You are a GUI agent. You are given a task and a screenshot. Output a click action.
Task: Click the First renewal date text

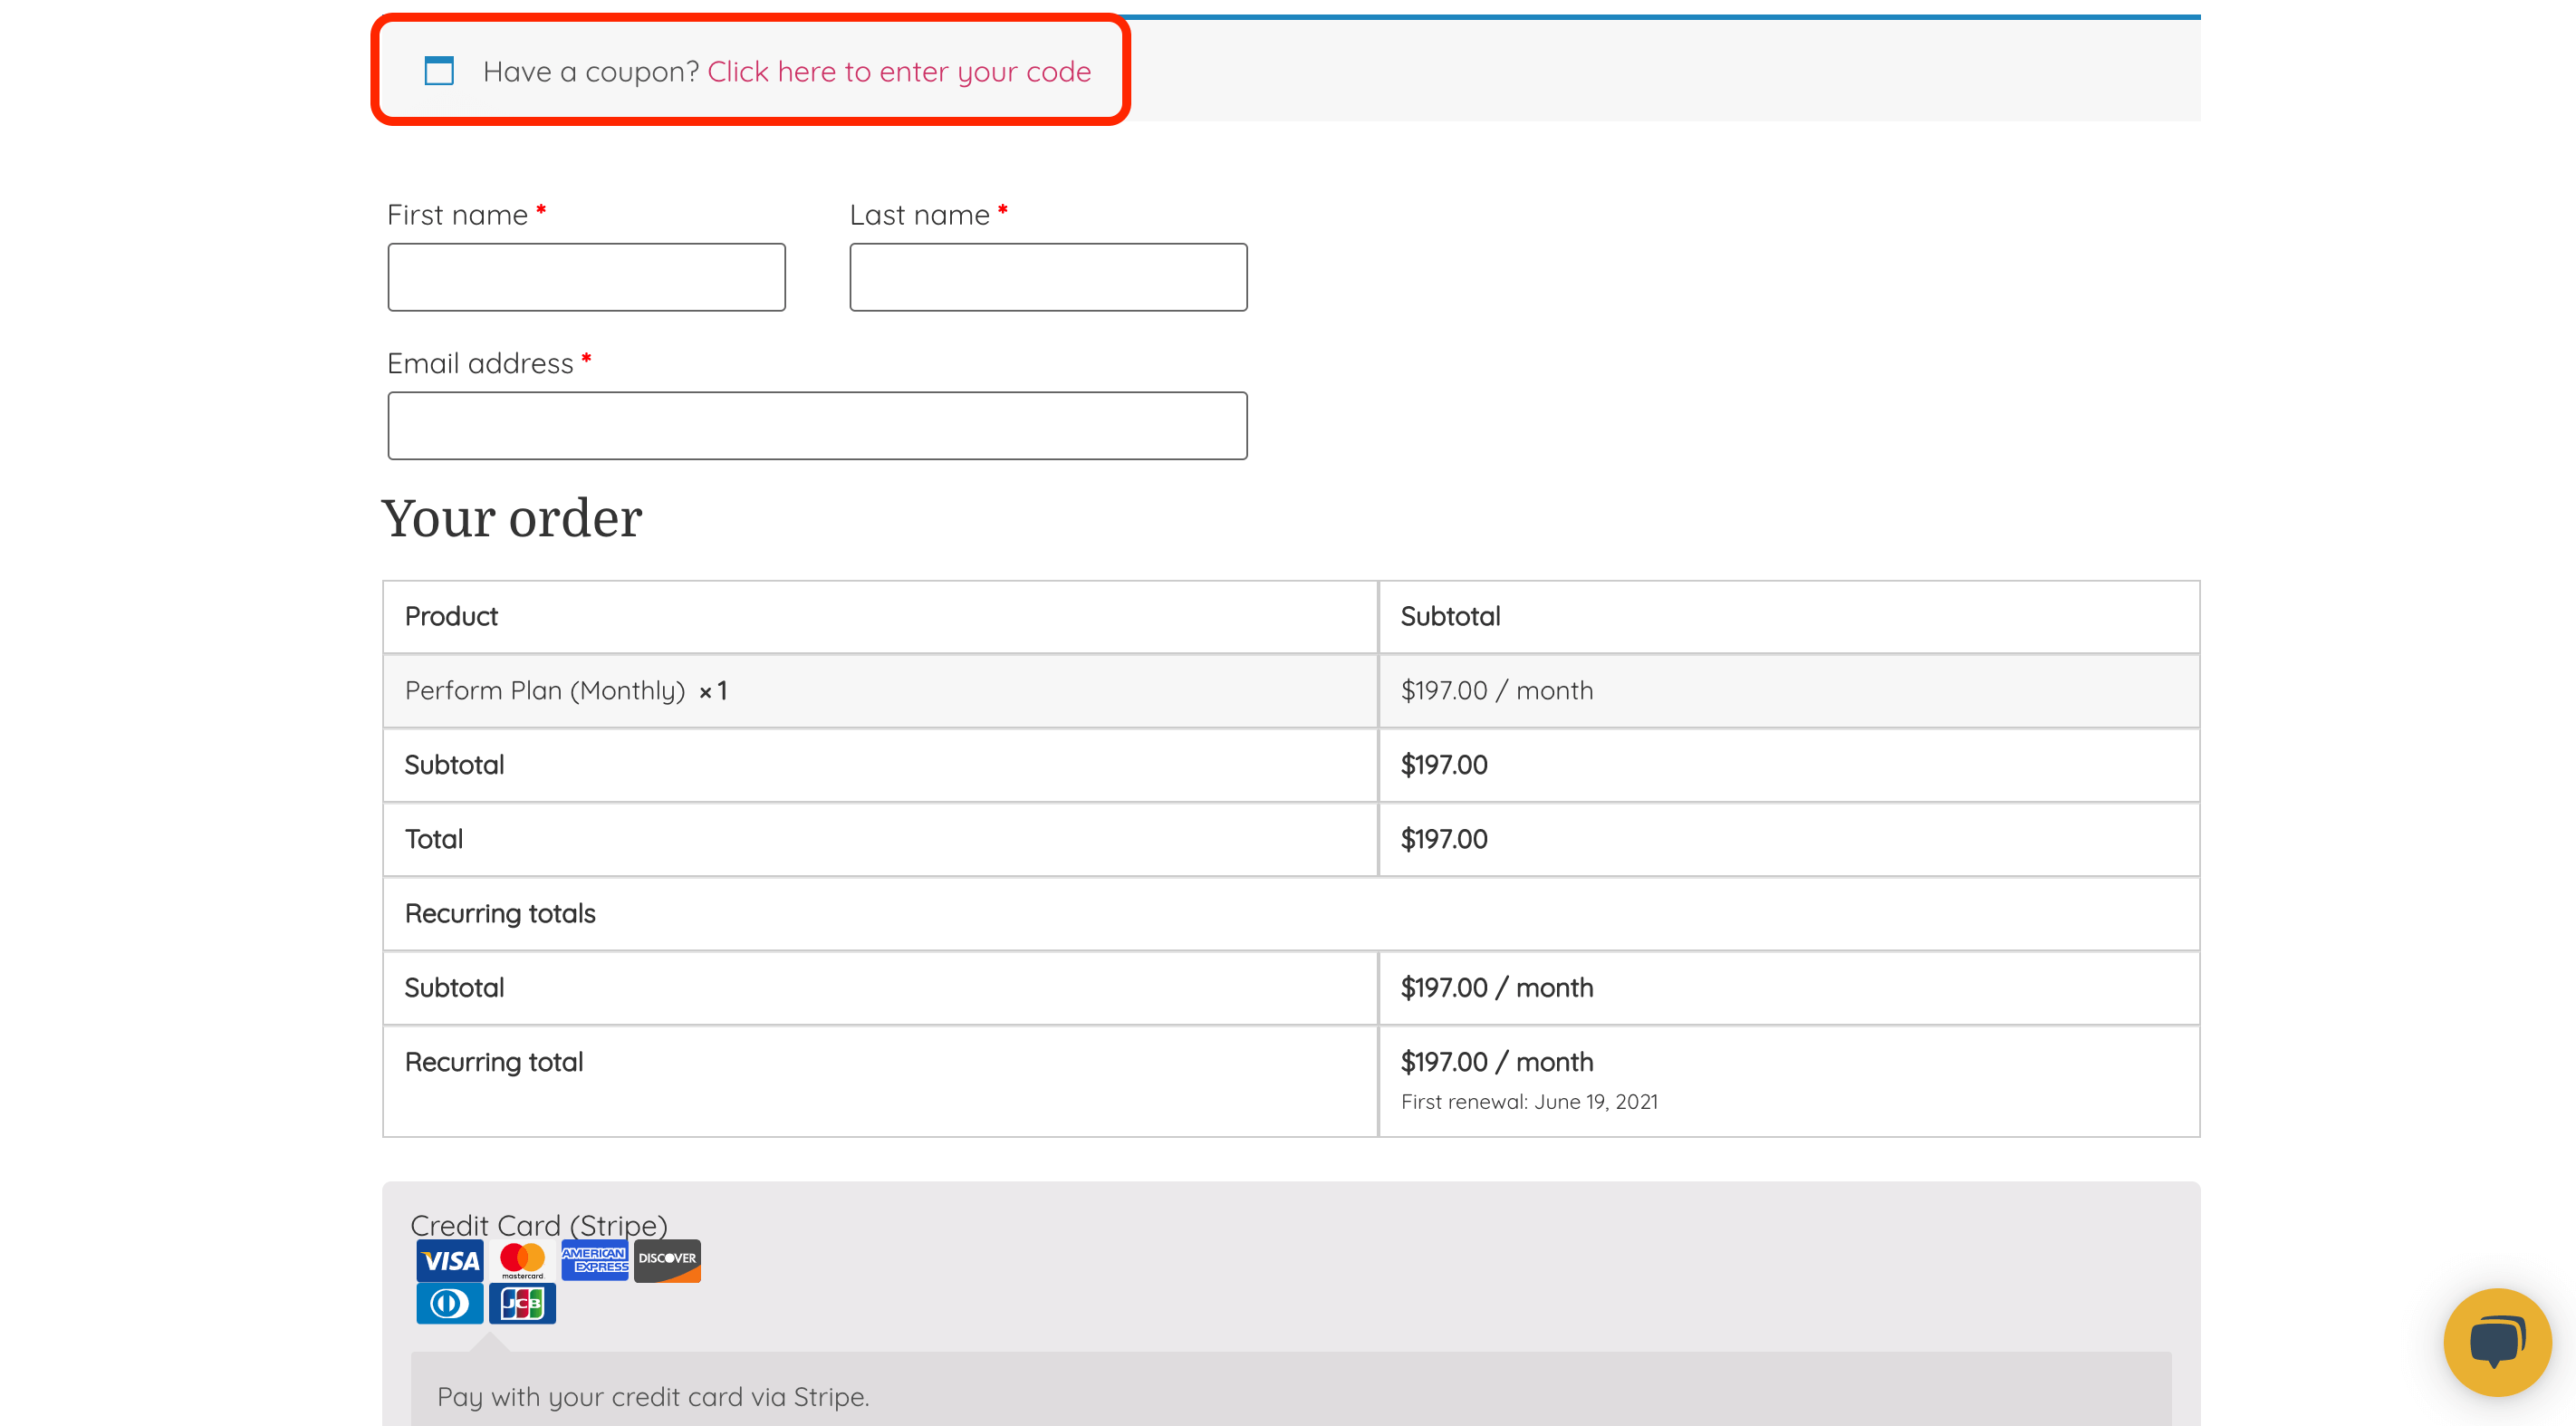pos(1529,1101)
